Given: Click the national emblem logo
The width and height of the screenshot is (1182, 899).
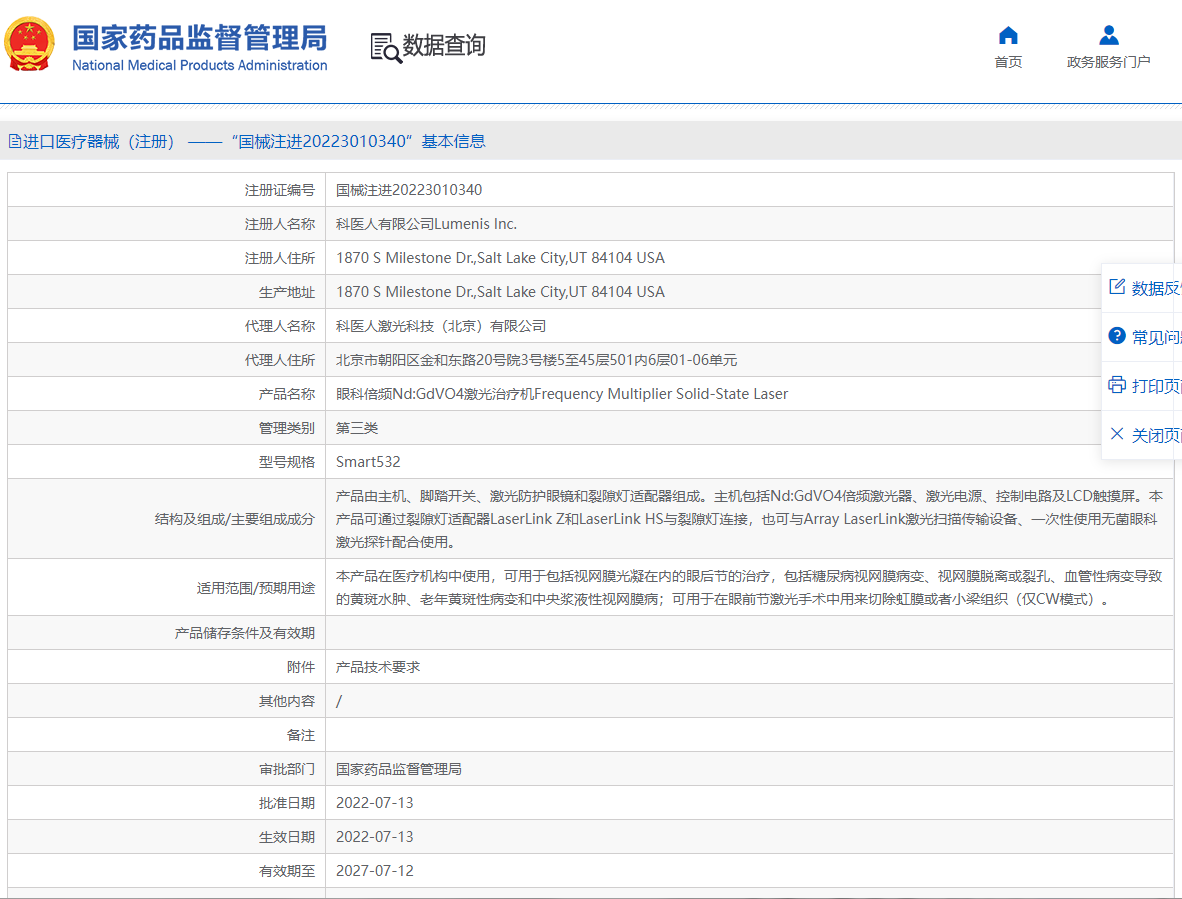Looking at the screenshot, I should [x=29, y=45].
